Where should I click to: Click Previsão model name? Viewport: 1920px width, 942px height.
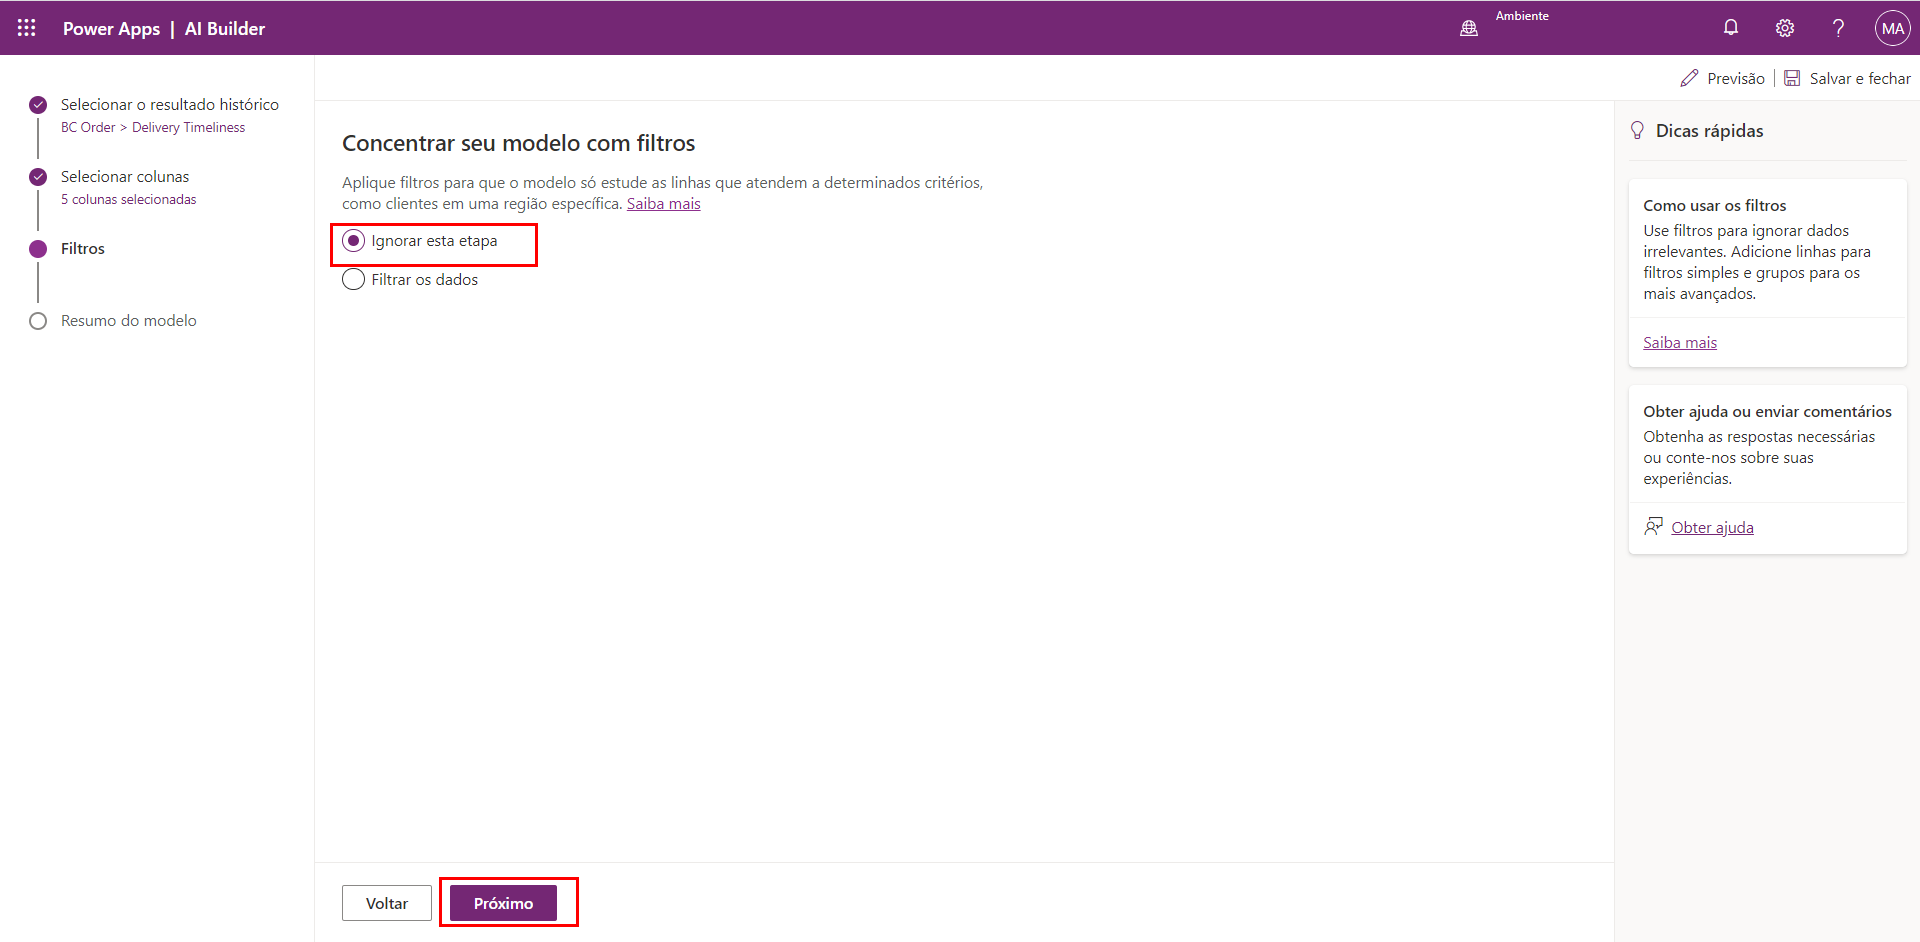click(x=1736, y=78)
